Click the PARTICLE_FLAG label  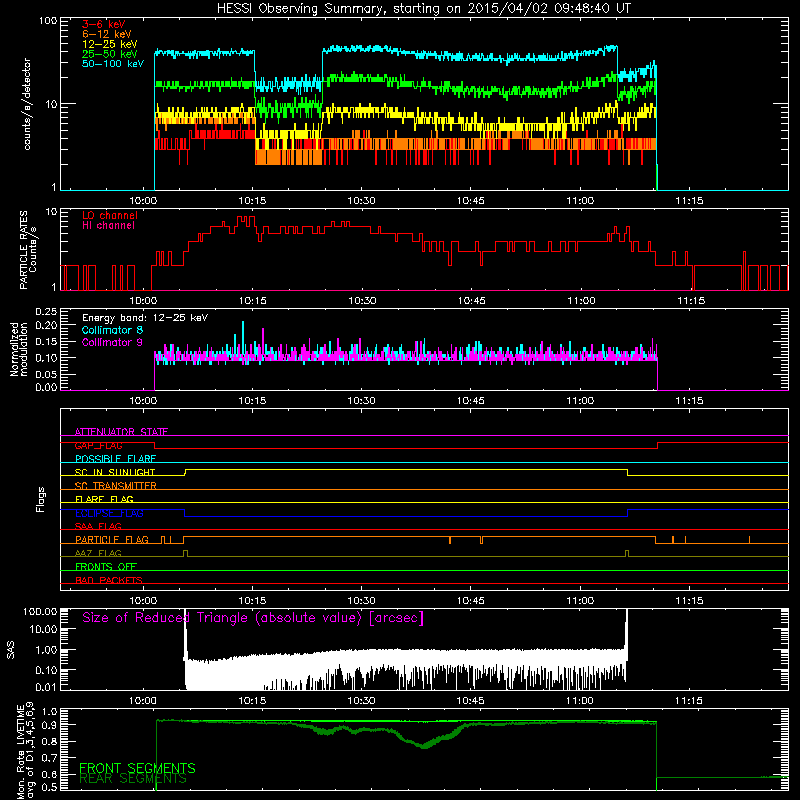tap(112, 539)
